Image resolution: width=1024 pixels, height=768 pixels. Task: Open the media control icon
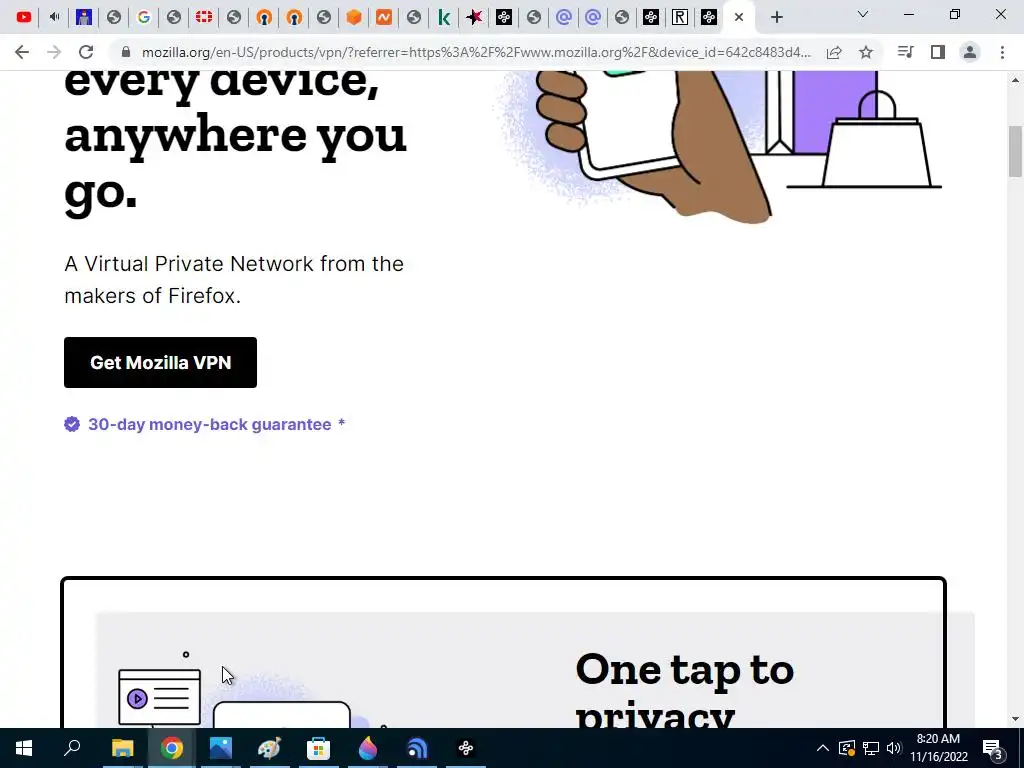[905, 52]
